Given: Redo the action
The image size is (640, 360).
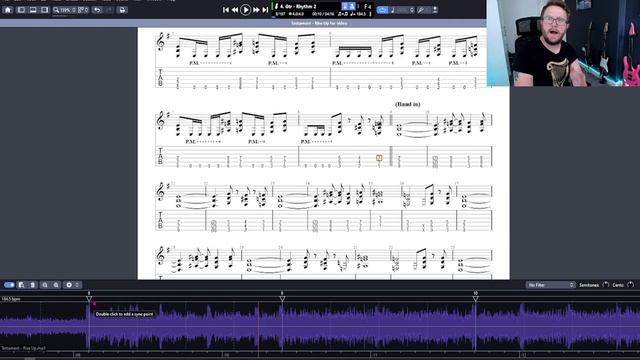Looking at the screenshot, I should click(109, 10).
